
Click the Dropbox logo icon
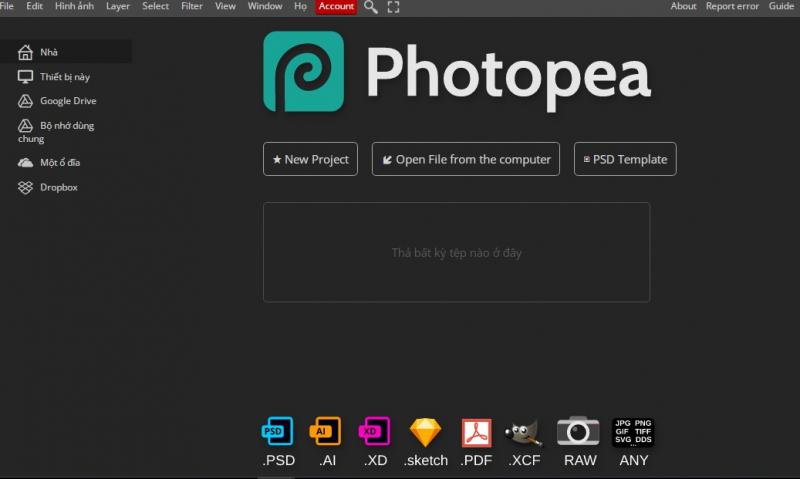tap(25, 187)
